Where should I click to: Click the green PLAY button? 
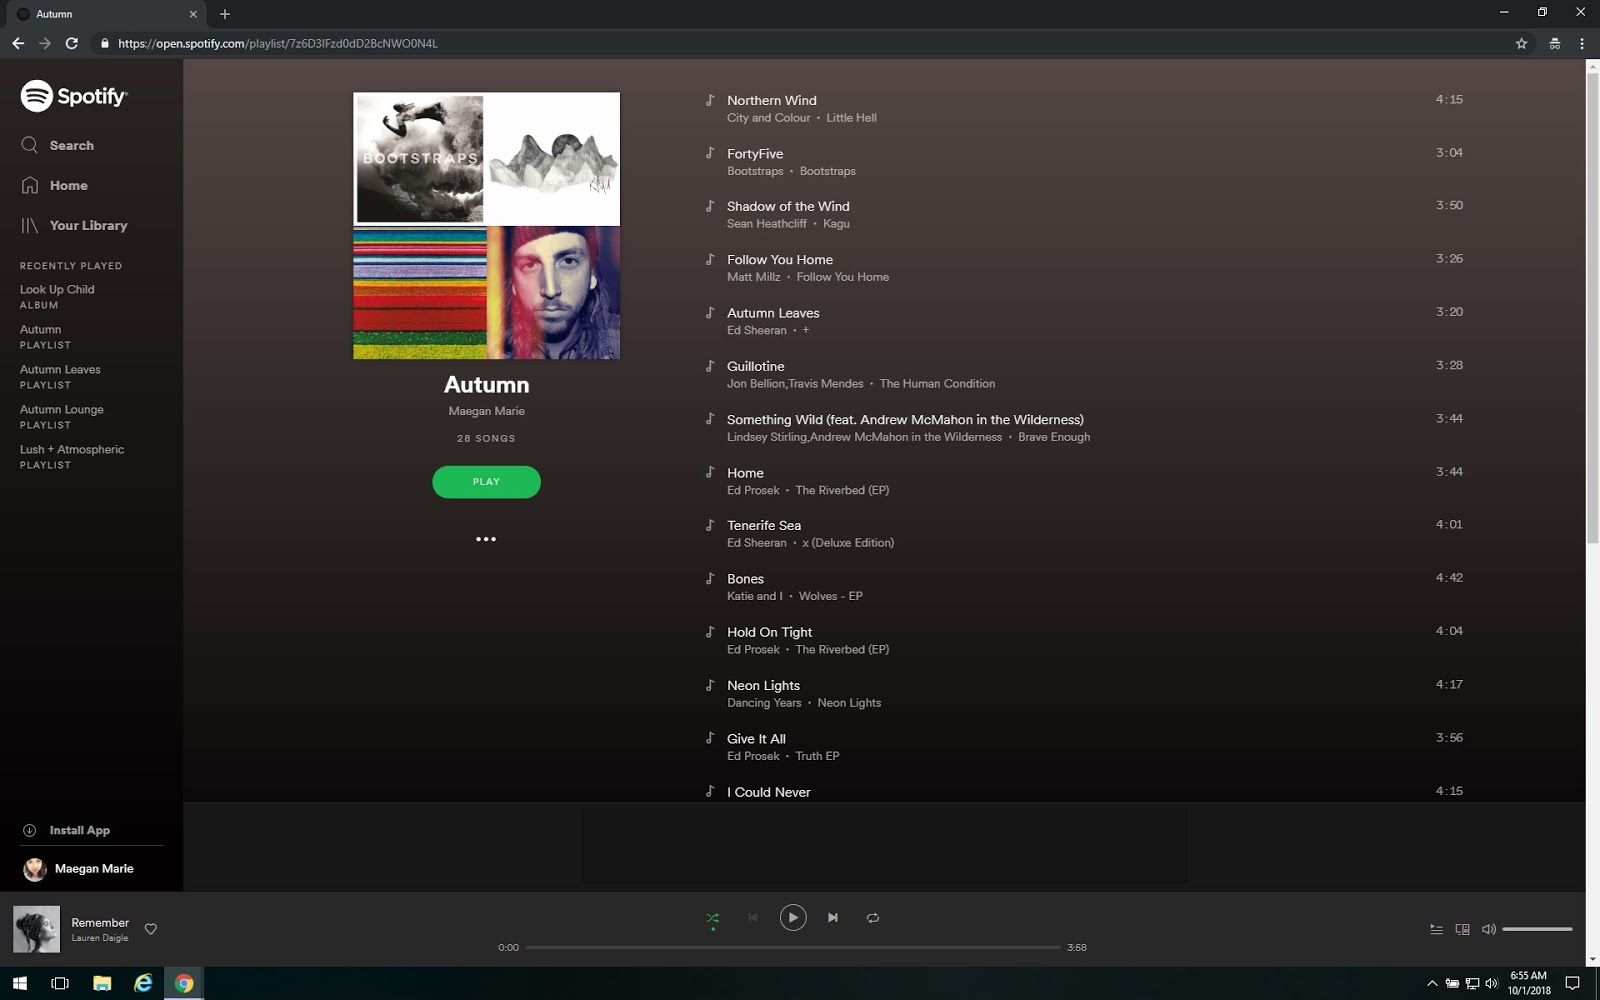486,482
